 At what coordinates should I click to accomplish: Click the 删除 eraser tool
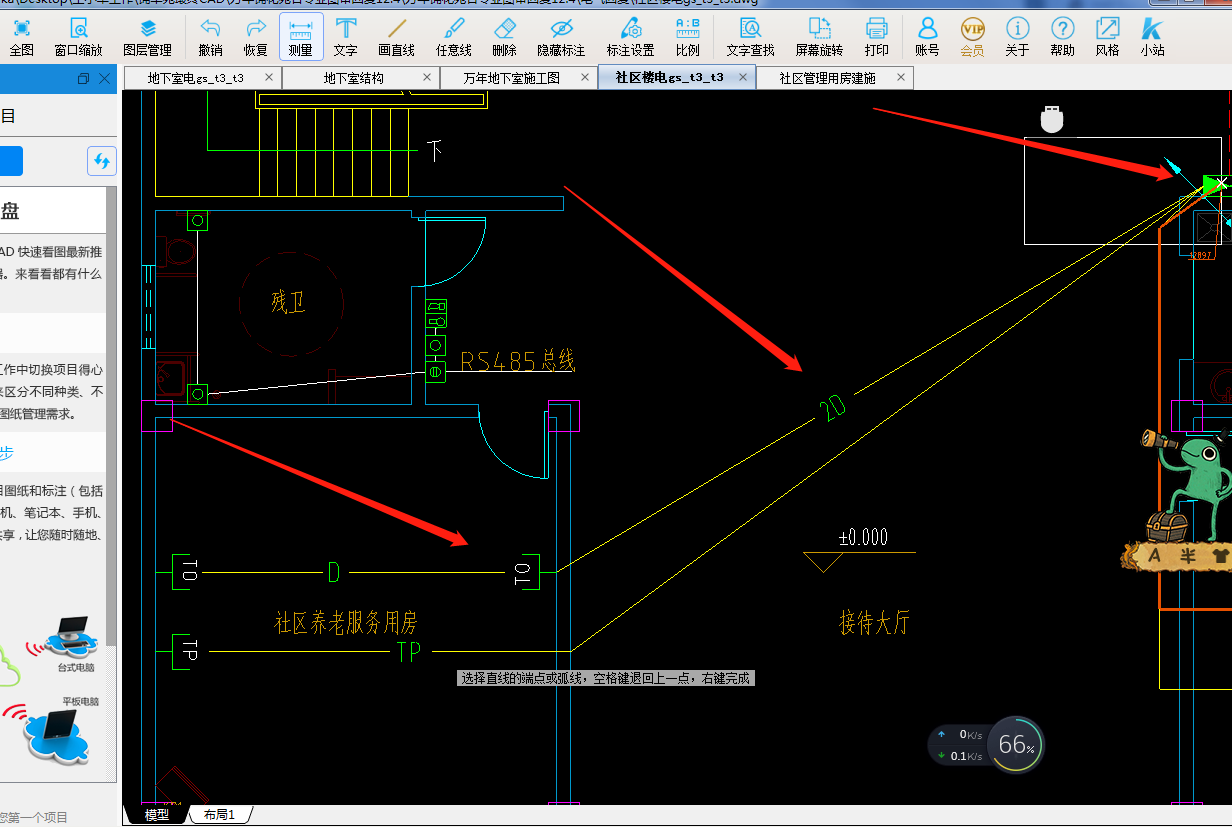(505, 37)
